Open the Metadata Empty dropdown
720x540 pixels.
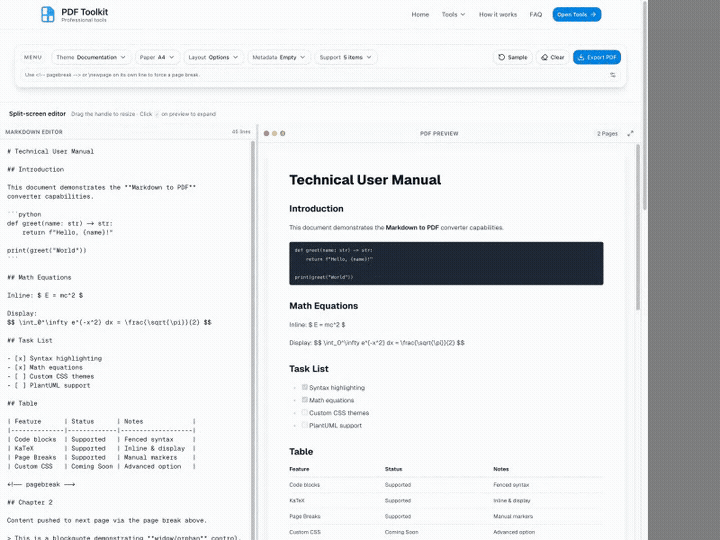[279, 57]
